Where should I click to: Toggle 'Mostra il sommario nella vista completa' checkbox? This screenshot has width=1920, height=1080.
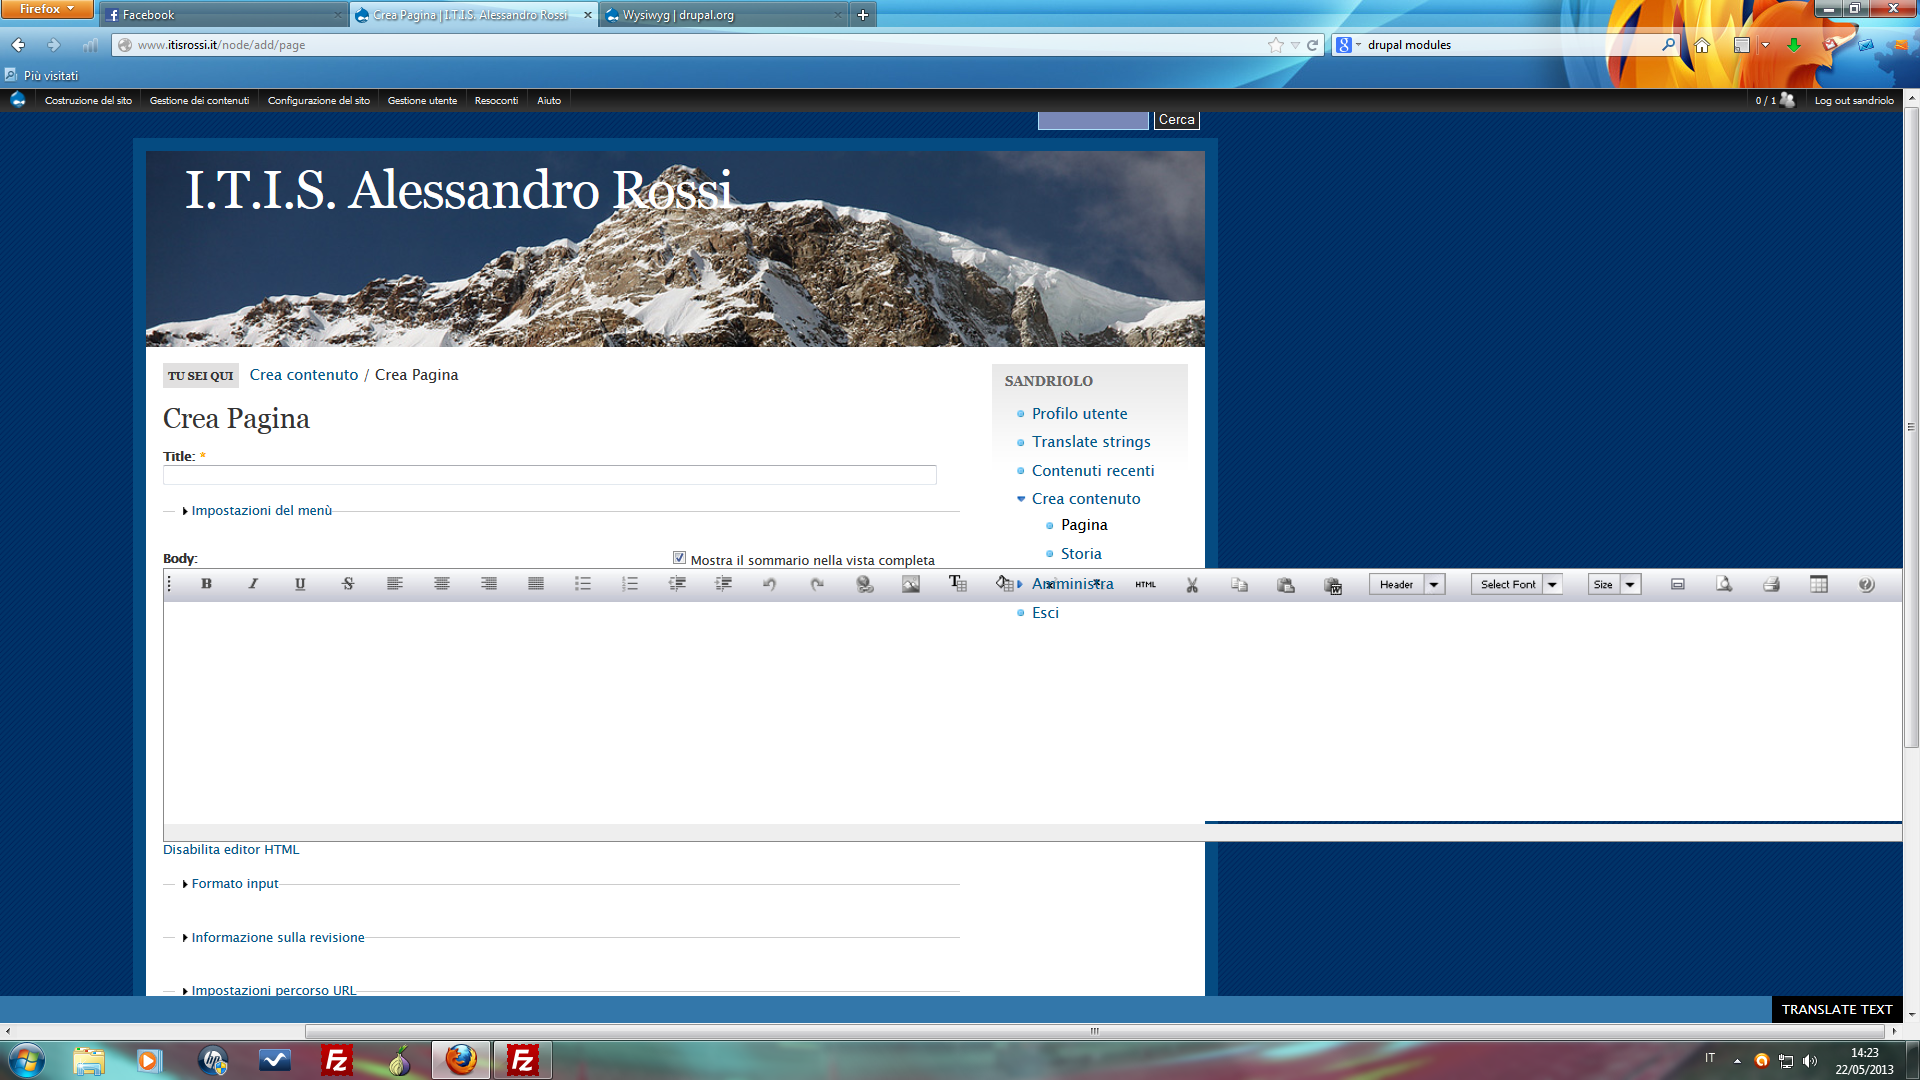[x=679, y=558]
